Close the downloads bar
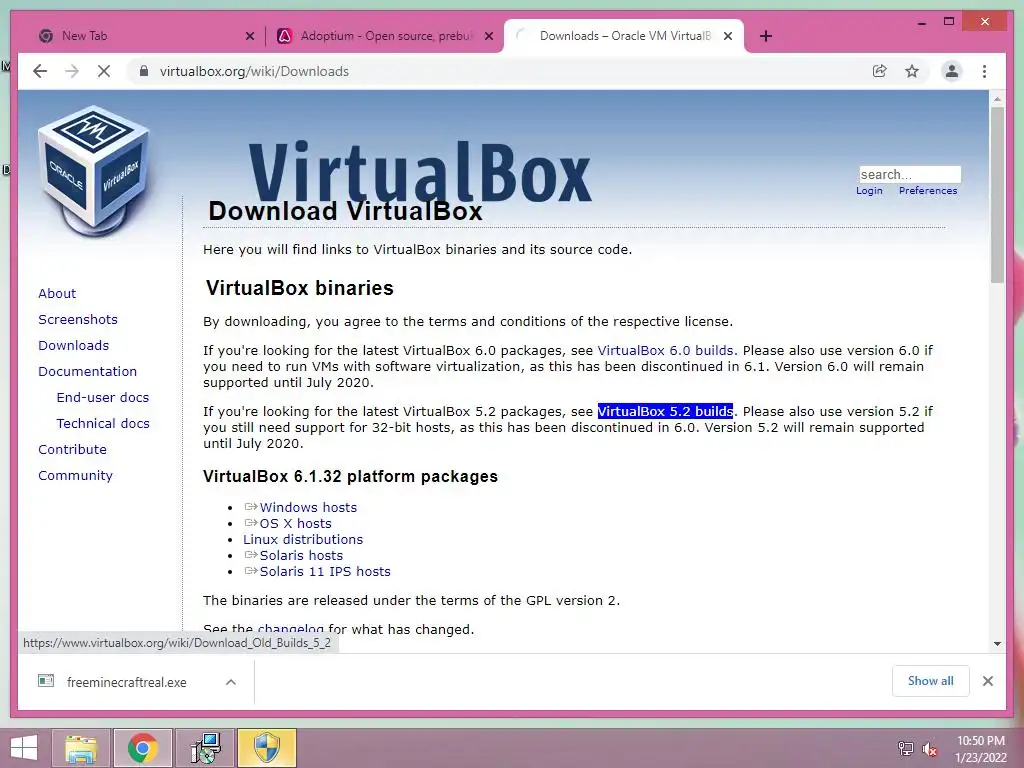Screen dimensions: 1024x768 pyautogui.click(x=987, y=681)
